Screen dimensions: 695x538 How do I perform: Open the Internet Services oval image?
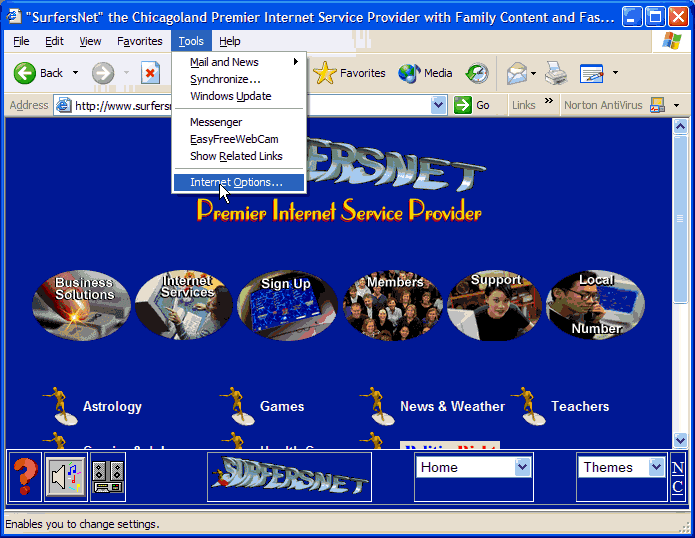tap(184, 305)
